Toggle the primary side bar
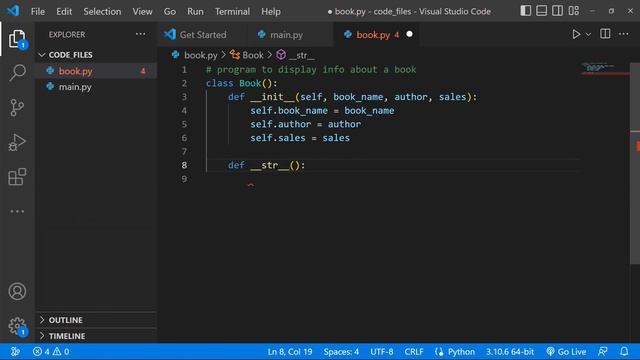640x360 pixels. coord(526,11)
